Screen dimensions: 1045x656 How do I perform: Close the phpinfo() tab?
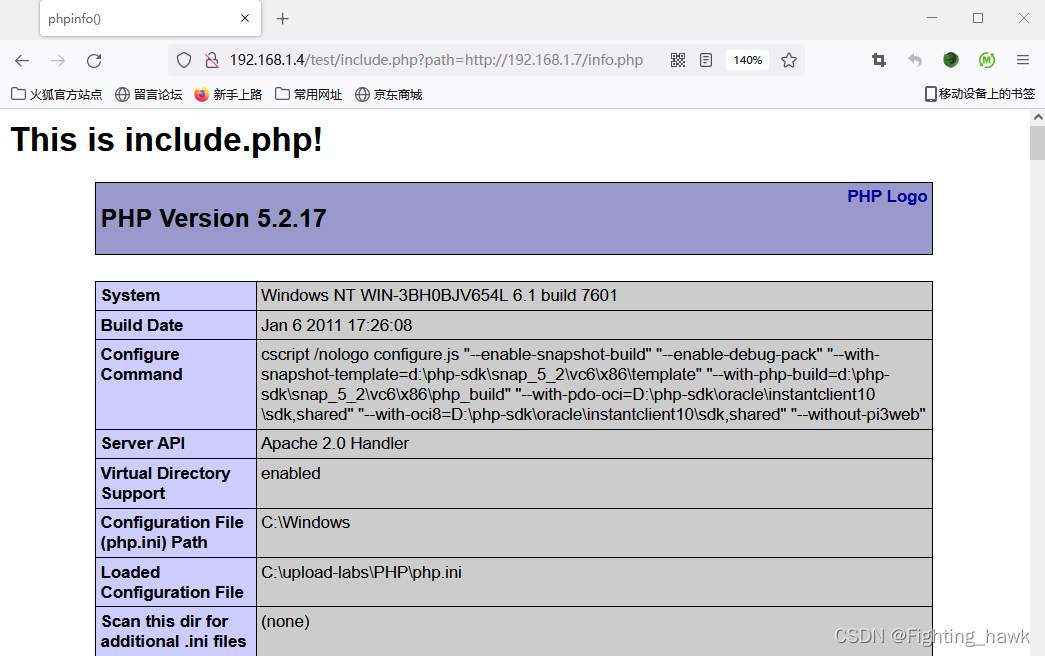(x=245, y=19)
